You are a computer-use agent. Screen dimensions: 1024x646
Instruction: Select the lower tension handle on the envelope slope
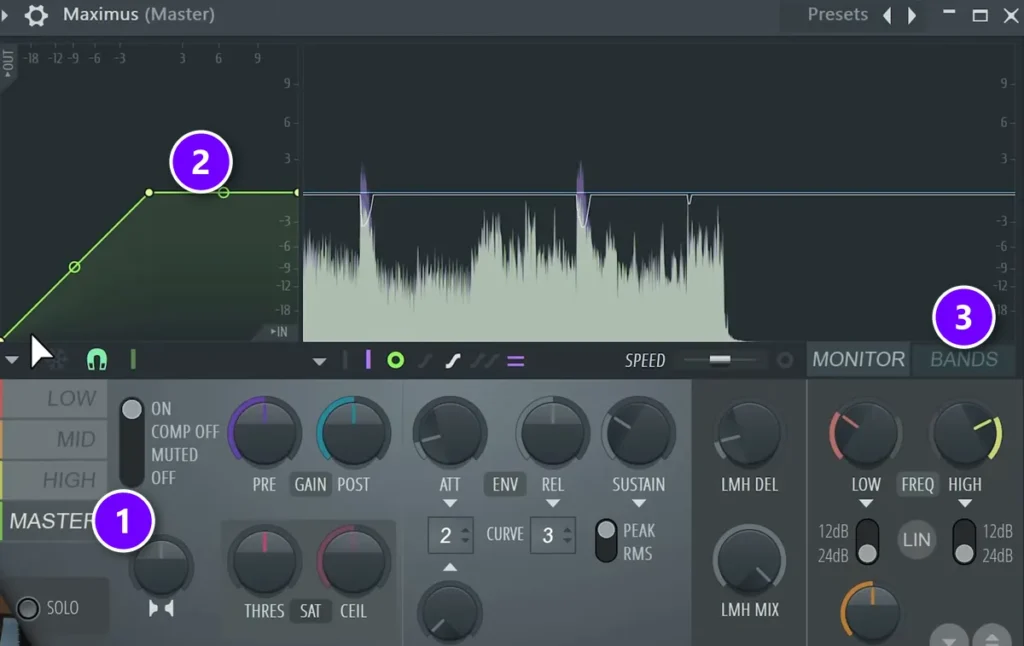74,267
